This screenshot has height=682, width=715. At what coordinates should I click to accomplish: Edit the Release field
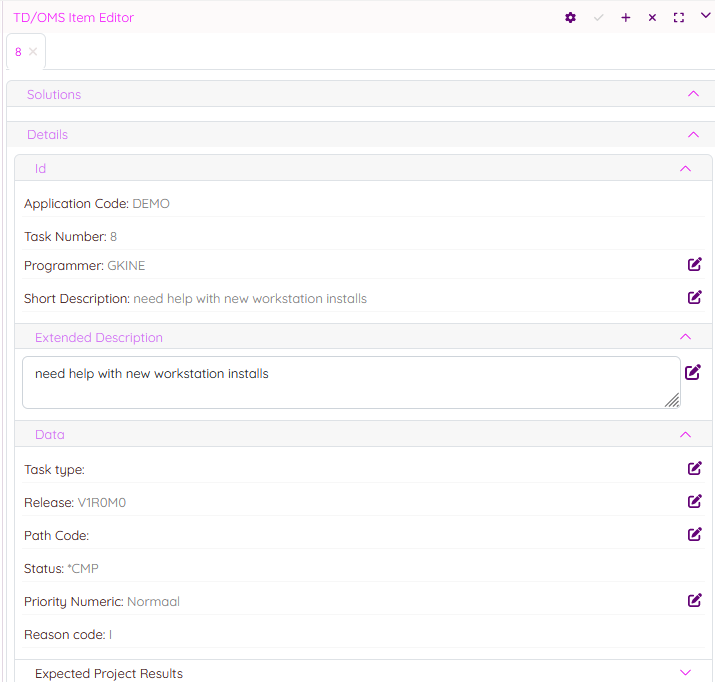tap(694, 501)
